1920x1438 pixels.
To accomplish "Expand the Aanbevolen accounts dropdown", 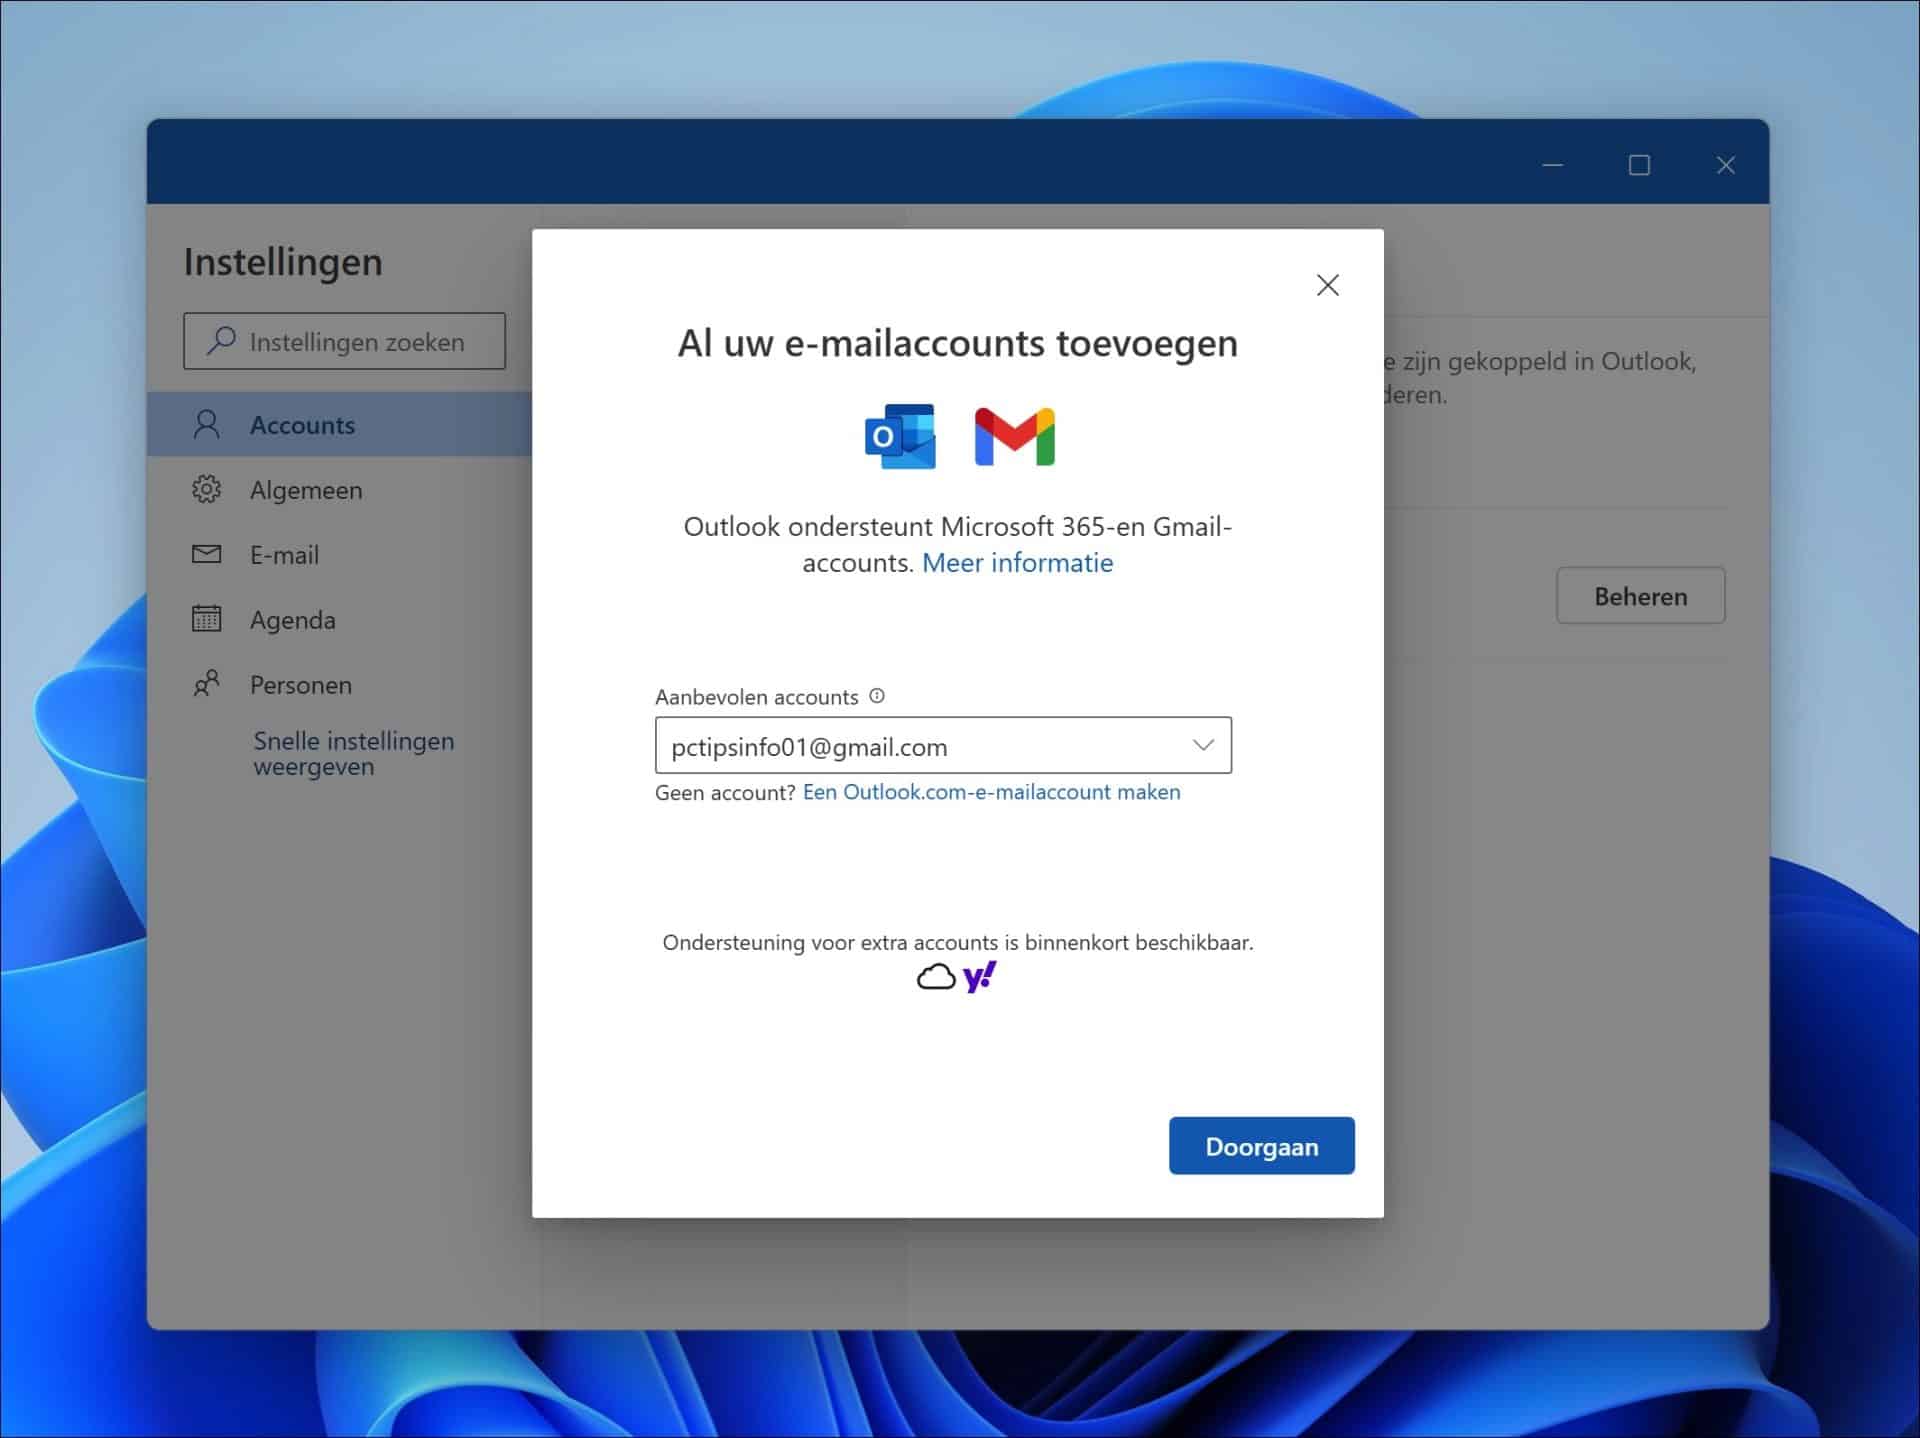I will pyautogui.click(x=1203, y=745).
